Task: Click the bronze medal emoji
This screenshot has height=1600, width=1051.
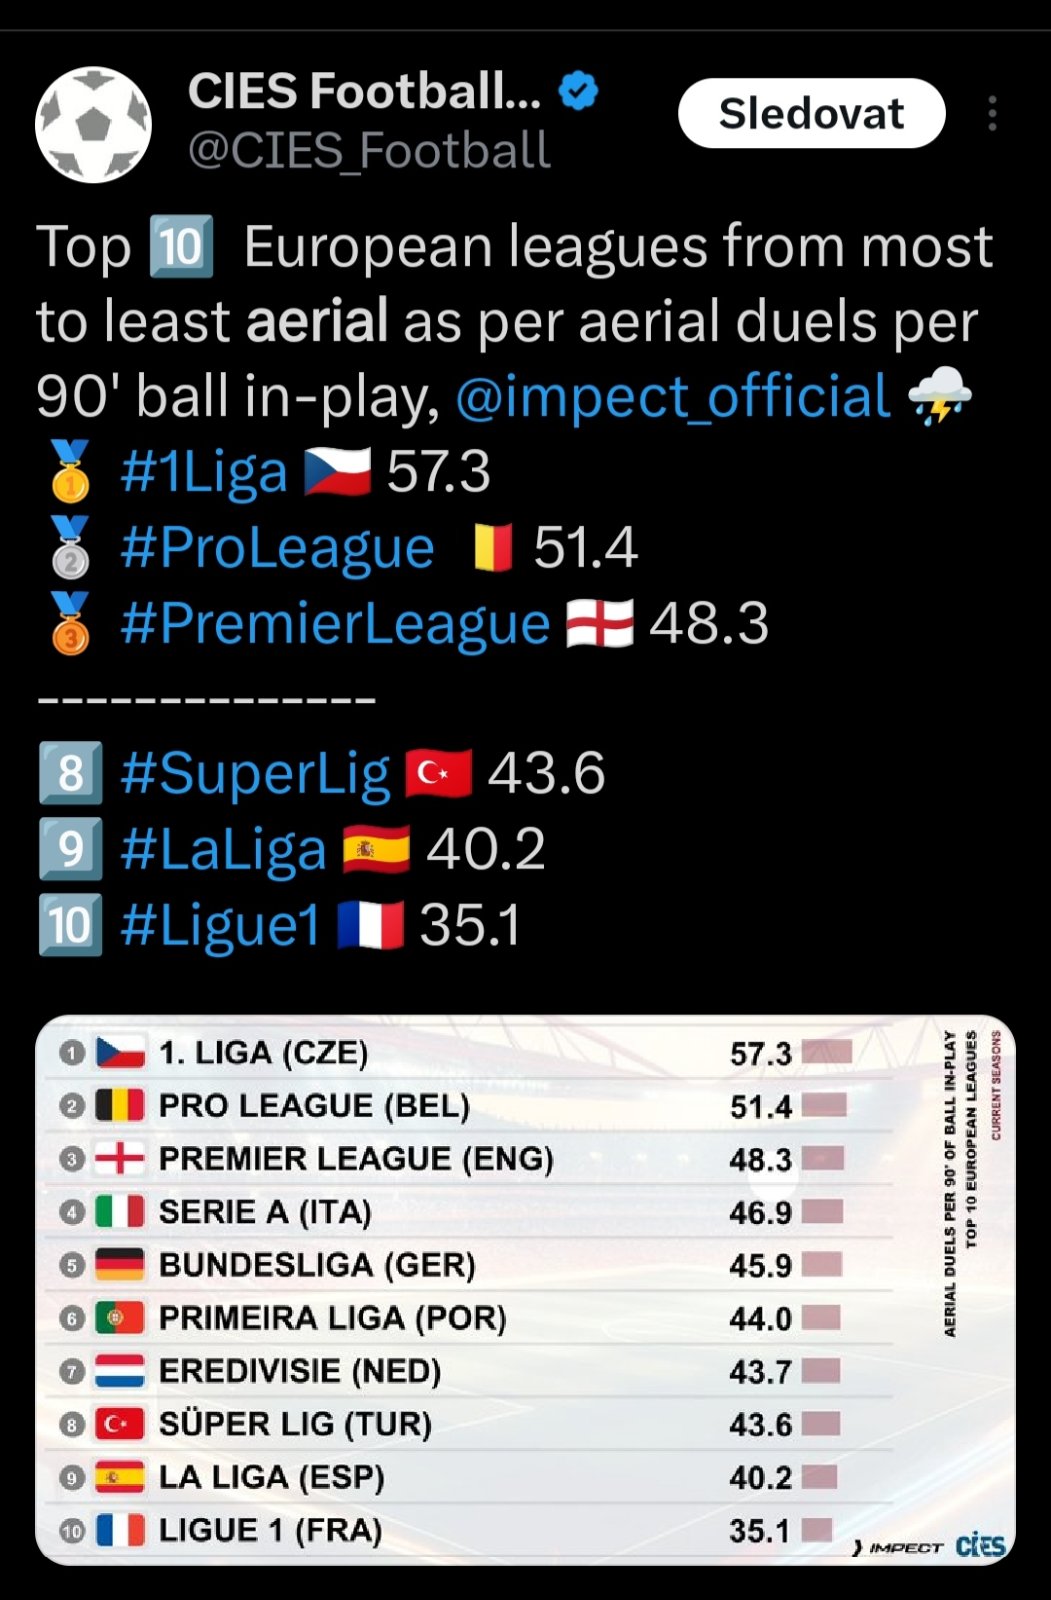Action: tap(70, 623)
